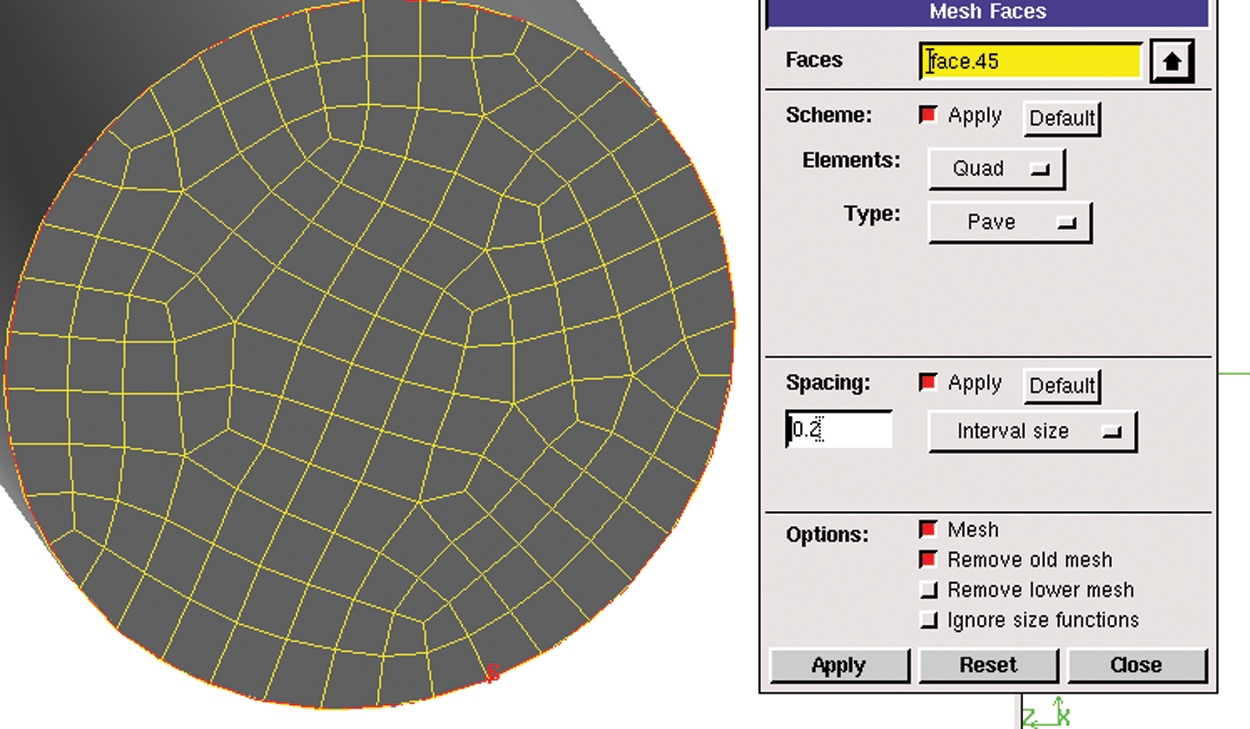Click the Mesh Faces title bar
The width and height of the screenshot is (1250, 729).
(987, 13)
